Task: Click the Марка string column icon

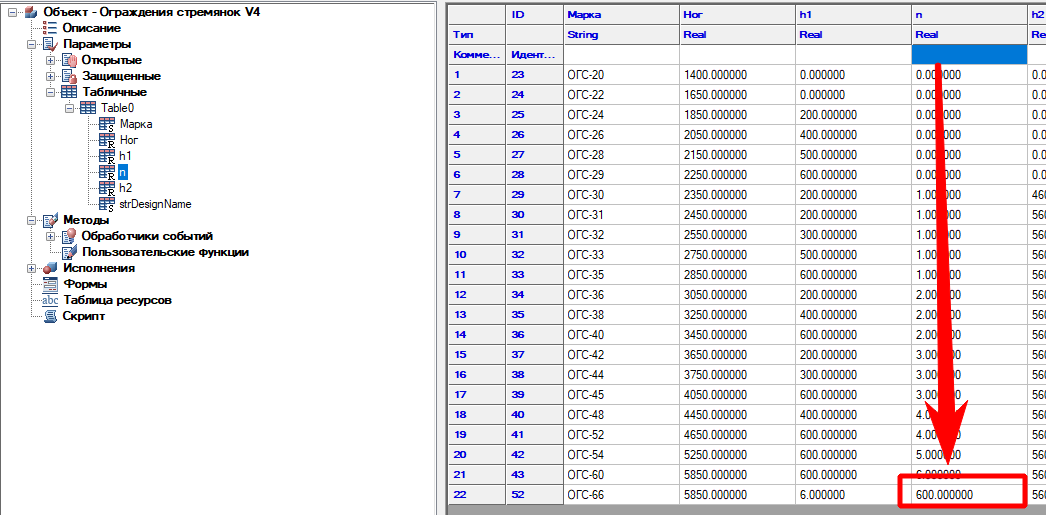Action: click(x=107, y=125)
